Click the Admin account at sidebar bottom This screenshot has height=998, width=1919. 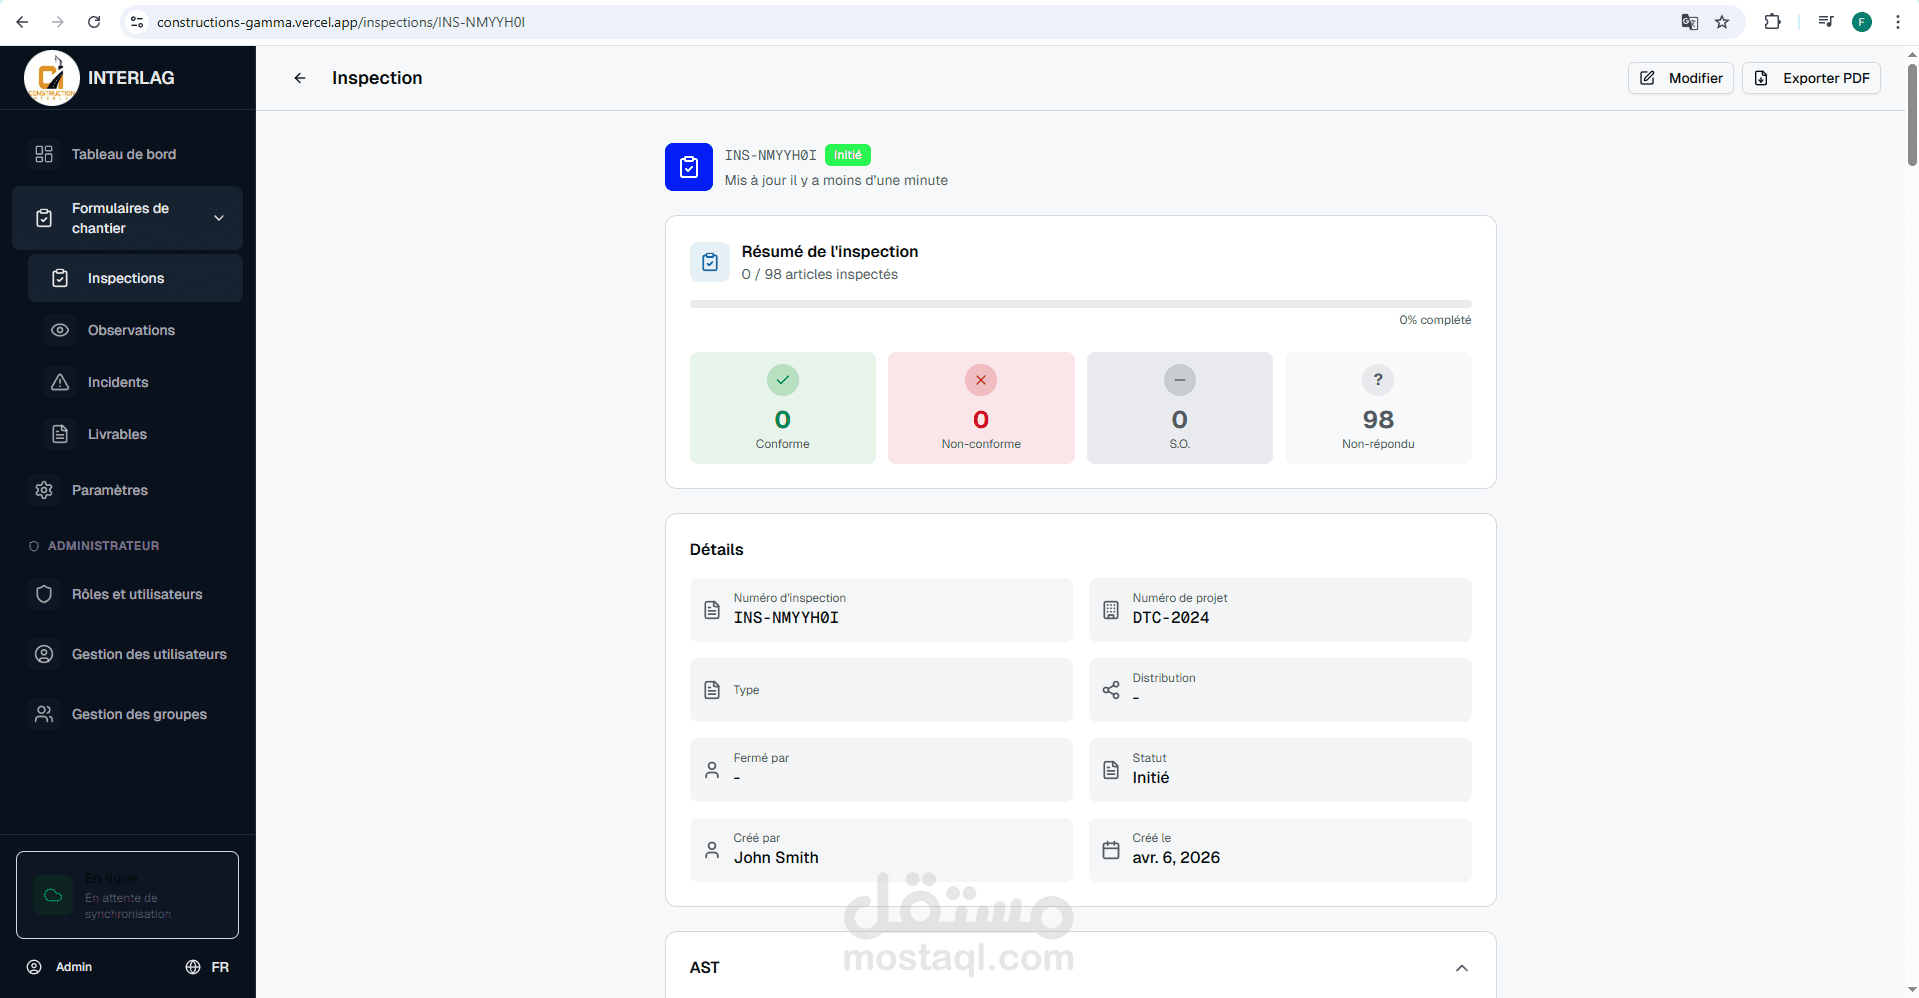point(60,967)
